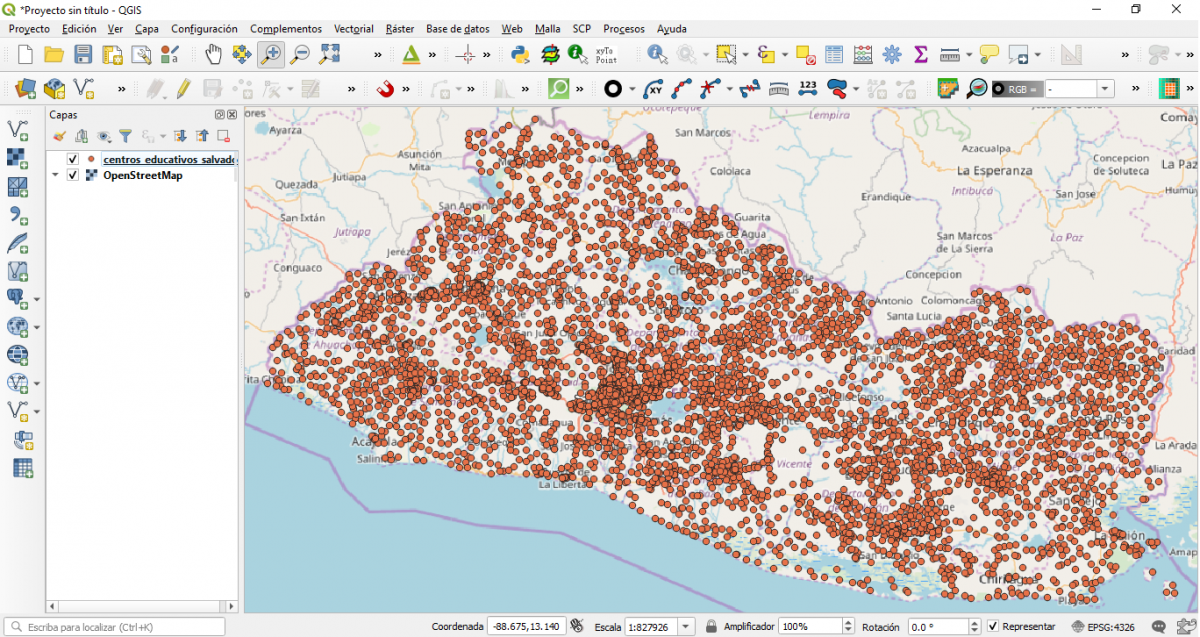Screen dimensions: 1200x637
Task: Open the Field Calculator
Action: (x=862, y=54)
